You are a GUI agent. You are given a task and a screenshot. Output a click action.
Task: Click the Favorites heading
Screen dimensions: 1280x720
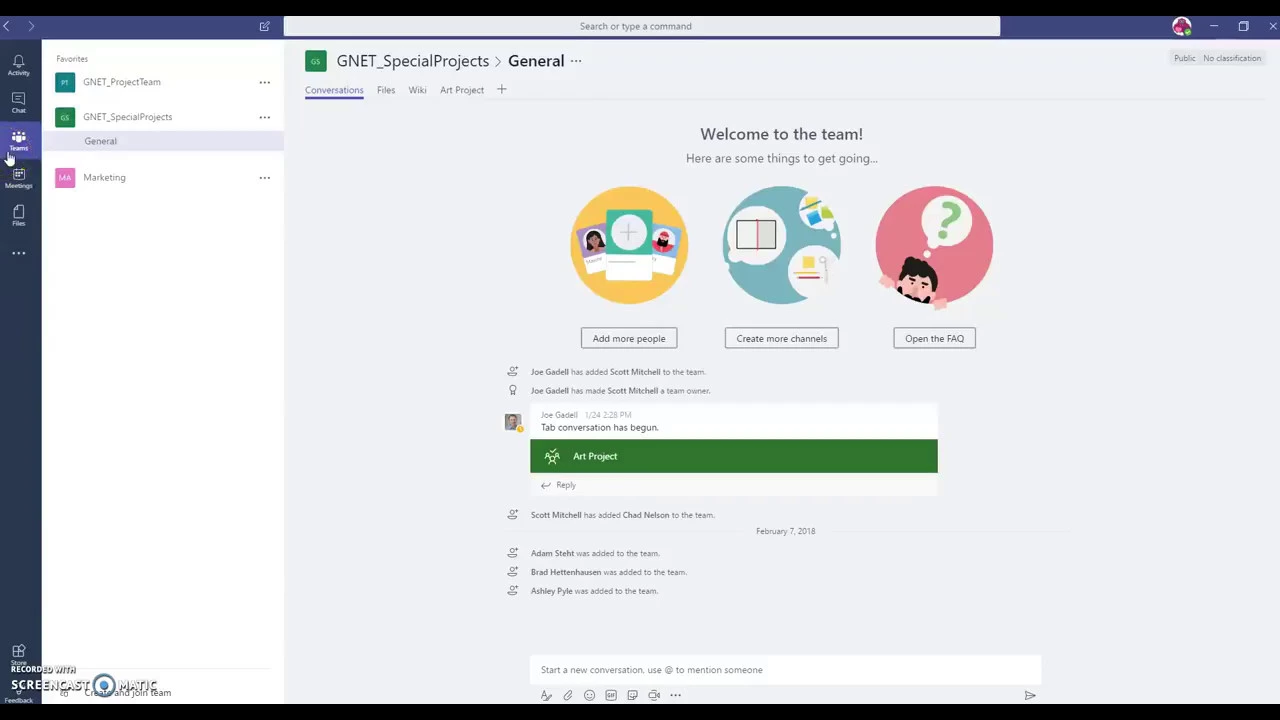pos(72,59)
